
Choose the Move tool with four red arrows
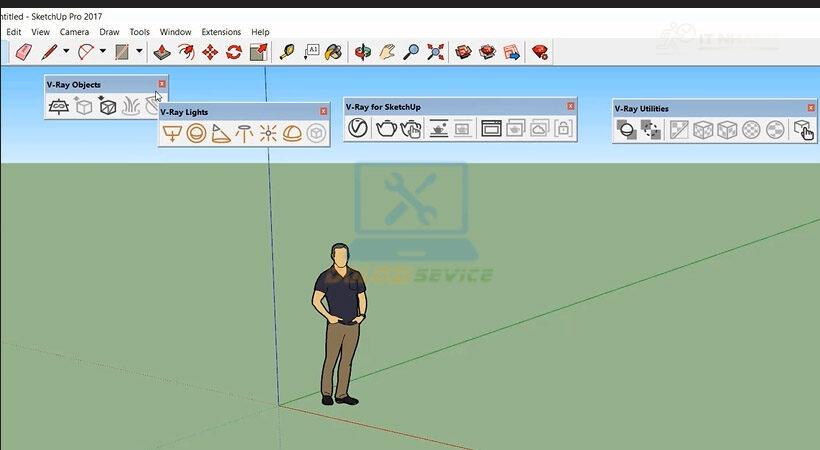(210, 52)
